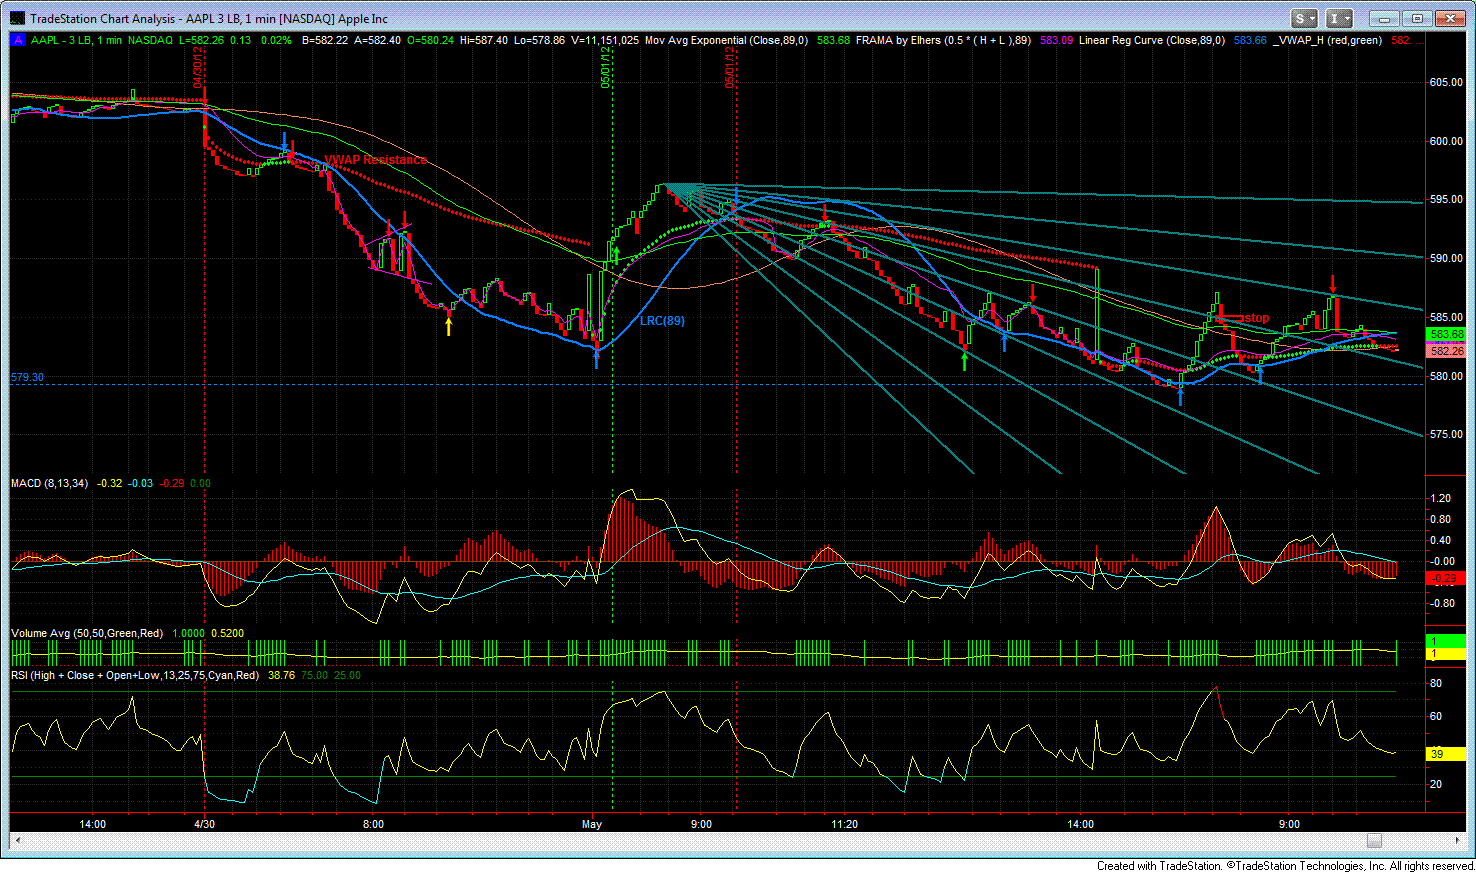
Task: Click the horizontal scrollbar thumb
Action: [1374, 841]
